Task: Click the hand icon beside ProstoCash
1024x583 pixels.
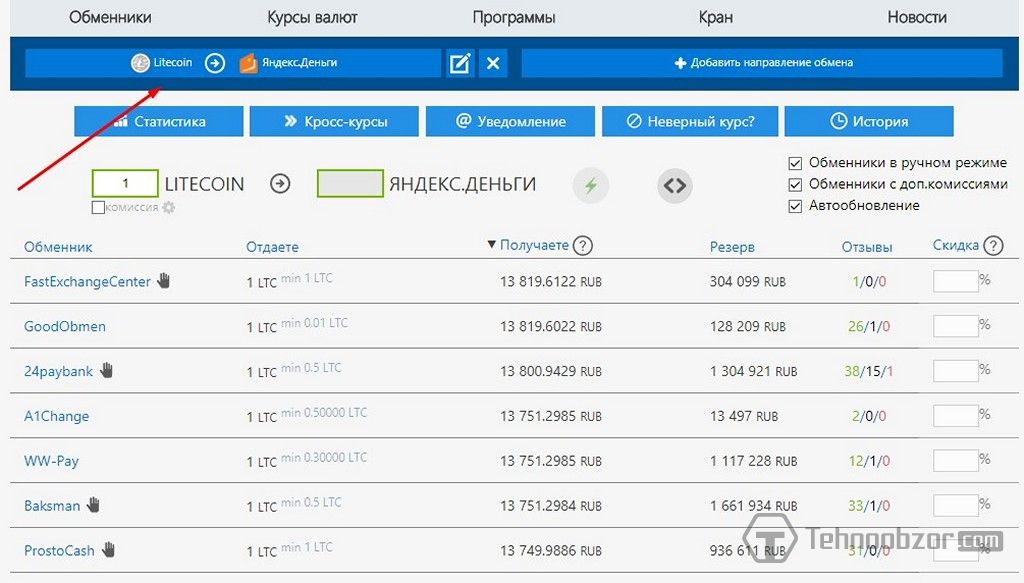Action: [108, 549]
